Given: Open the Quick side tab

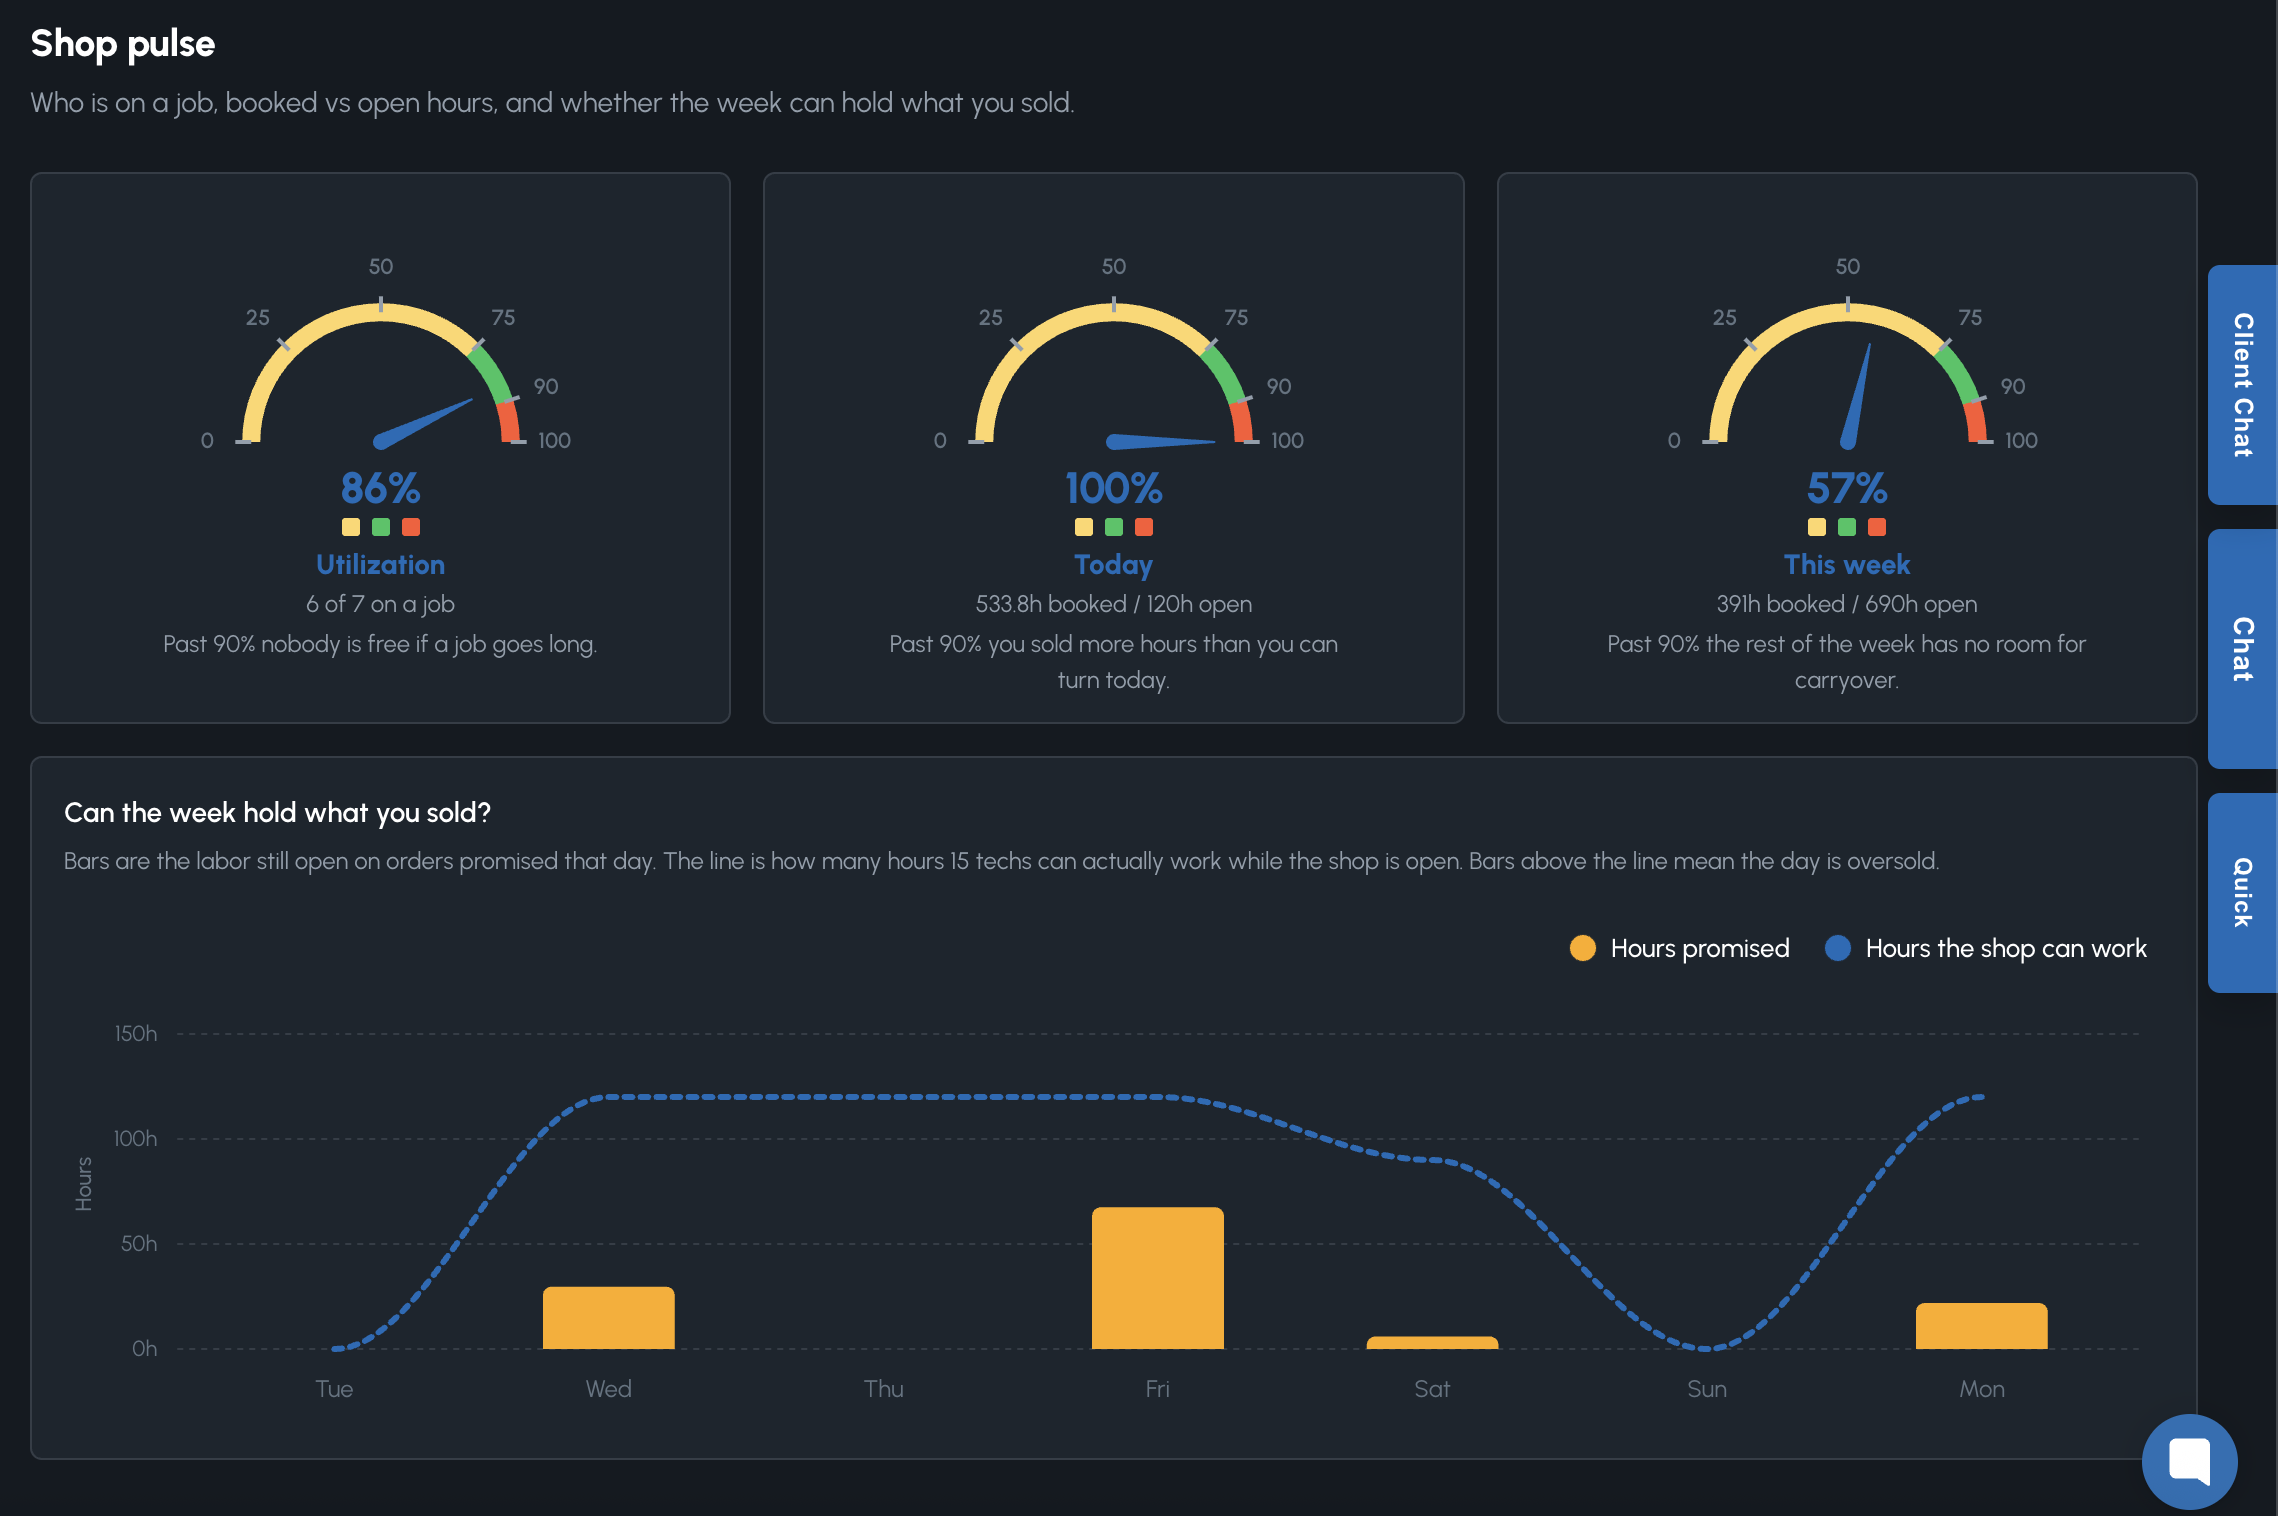Looking at the screenshot, I should coord(2242,892).
